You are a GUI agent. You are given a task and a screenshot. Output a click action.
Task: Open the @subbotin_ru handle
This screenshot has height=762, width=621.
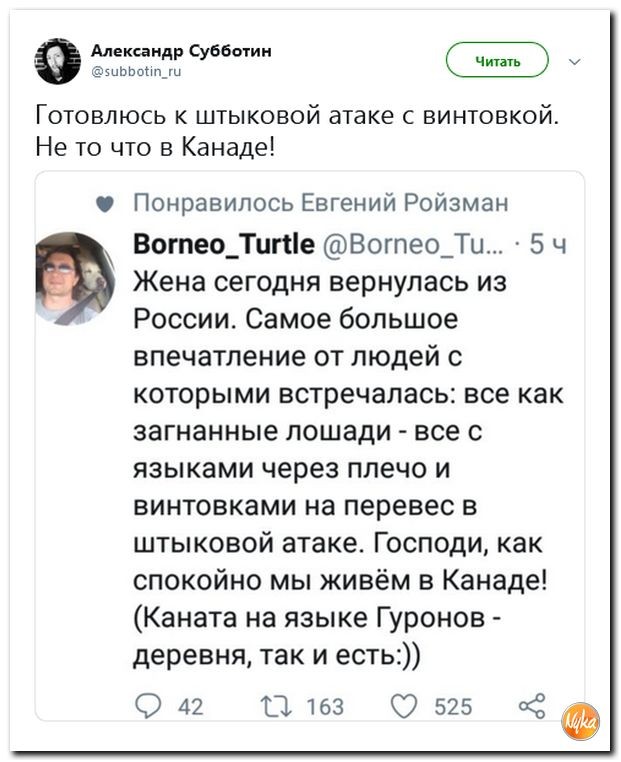[x=136, y=72]
